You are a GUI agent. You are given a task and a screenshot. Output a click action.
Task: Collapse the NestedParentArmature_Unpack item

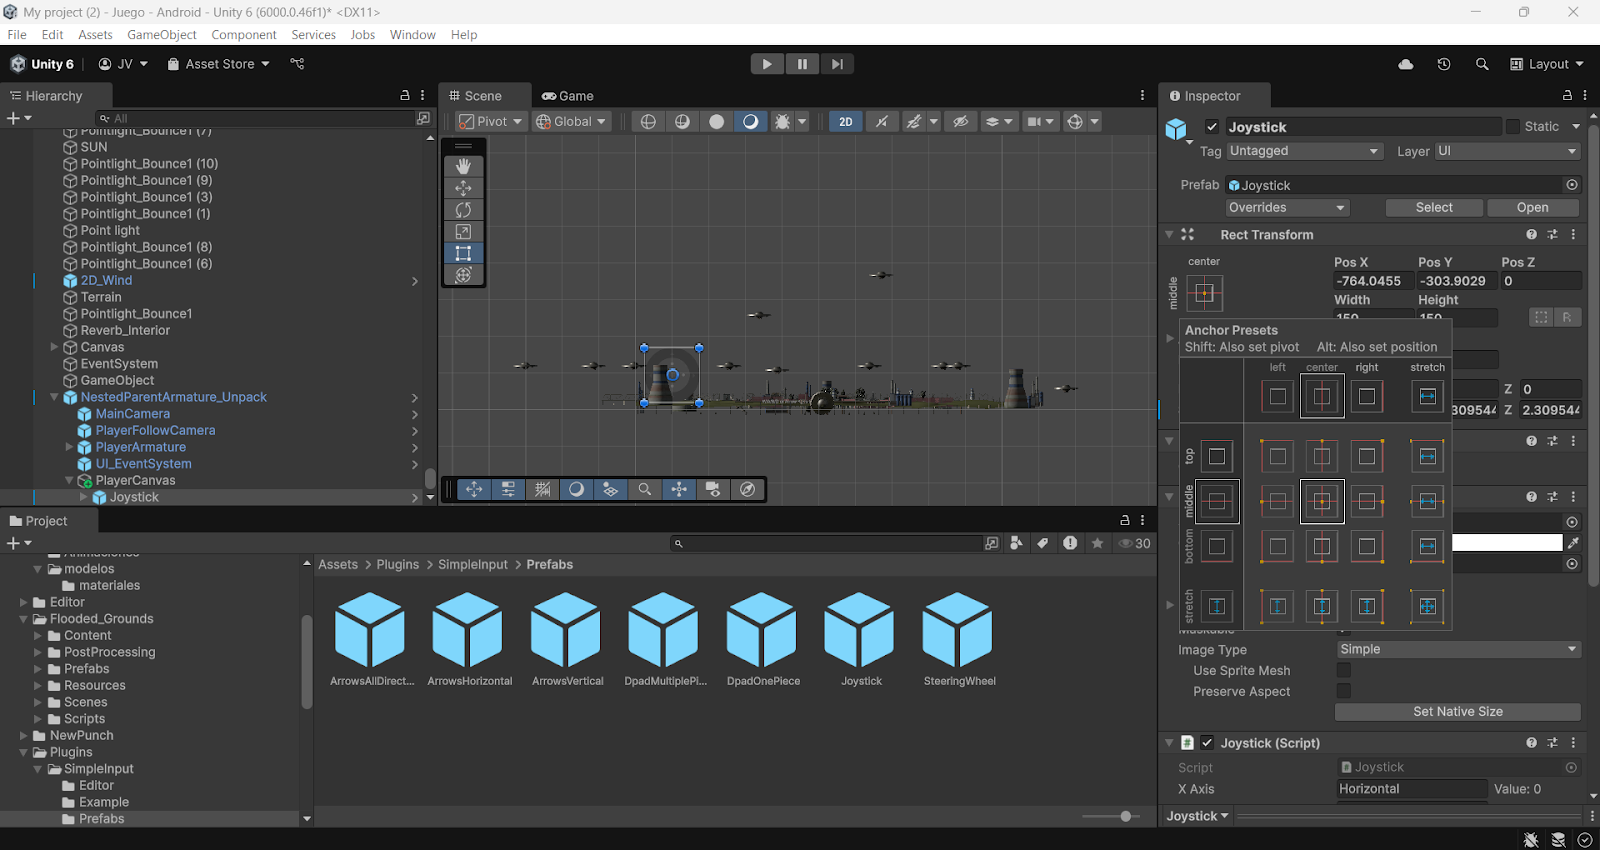point(54,397)
